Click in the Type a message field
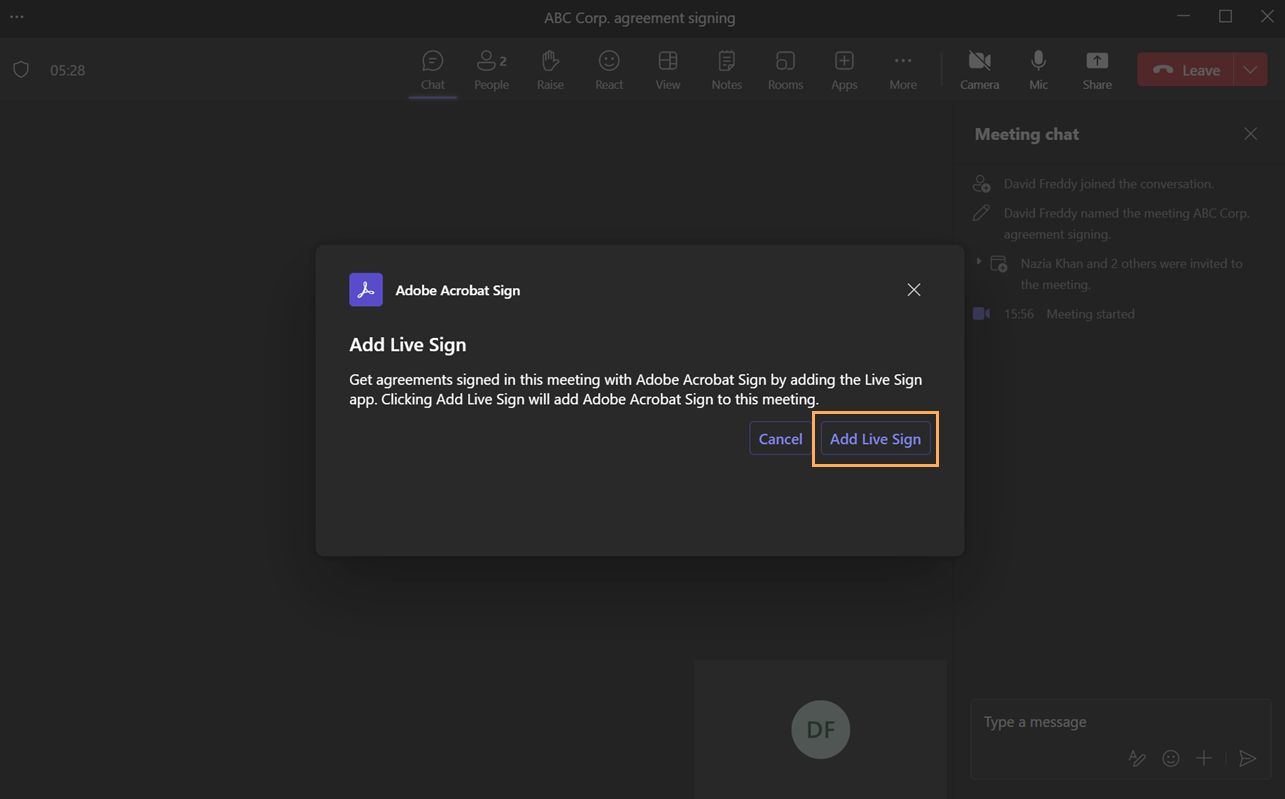Screen dimensions: 1285x799 tap(1120, 722)
